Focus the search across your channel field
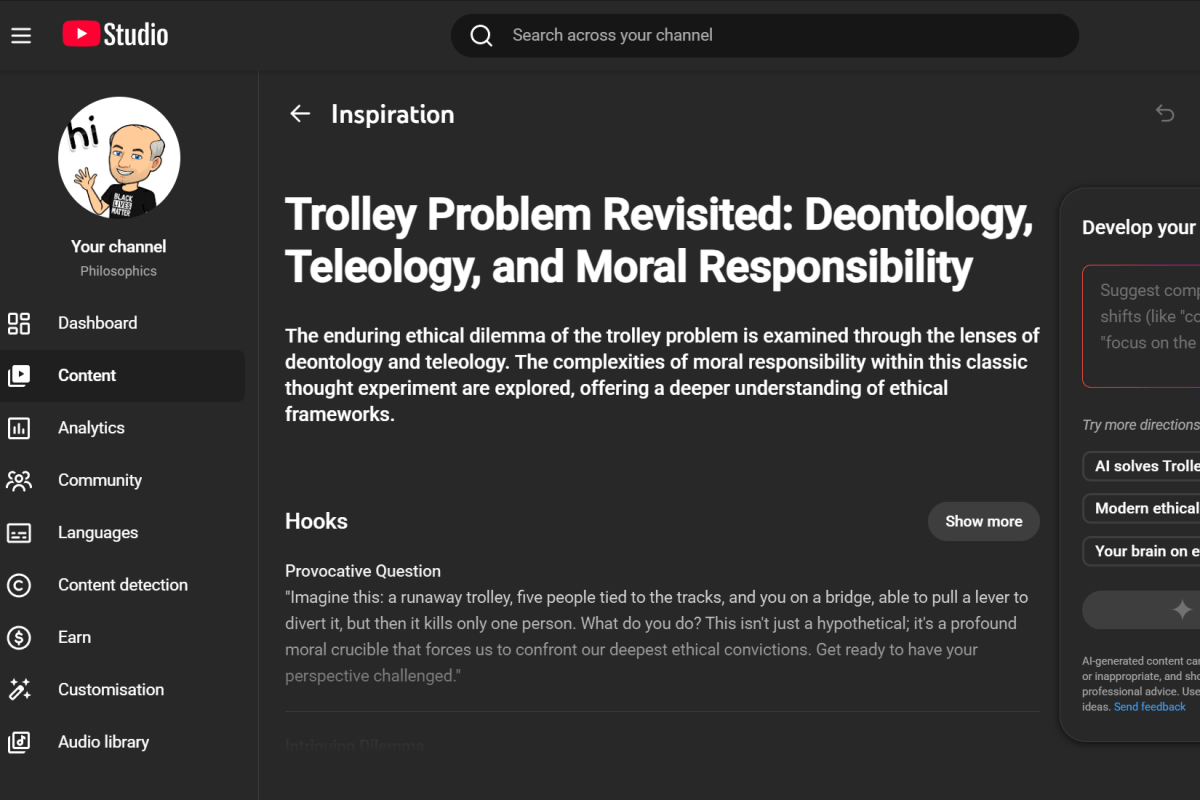Image resolution: width=1200 pixels, height=800 pixels. click(x=780, y=36)
